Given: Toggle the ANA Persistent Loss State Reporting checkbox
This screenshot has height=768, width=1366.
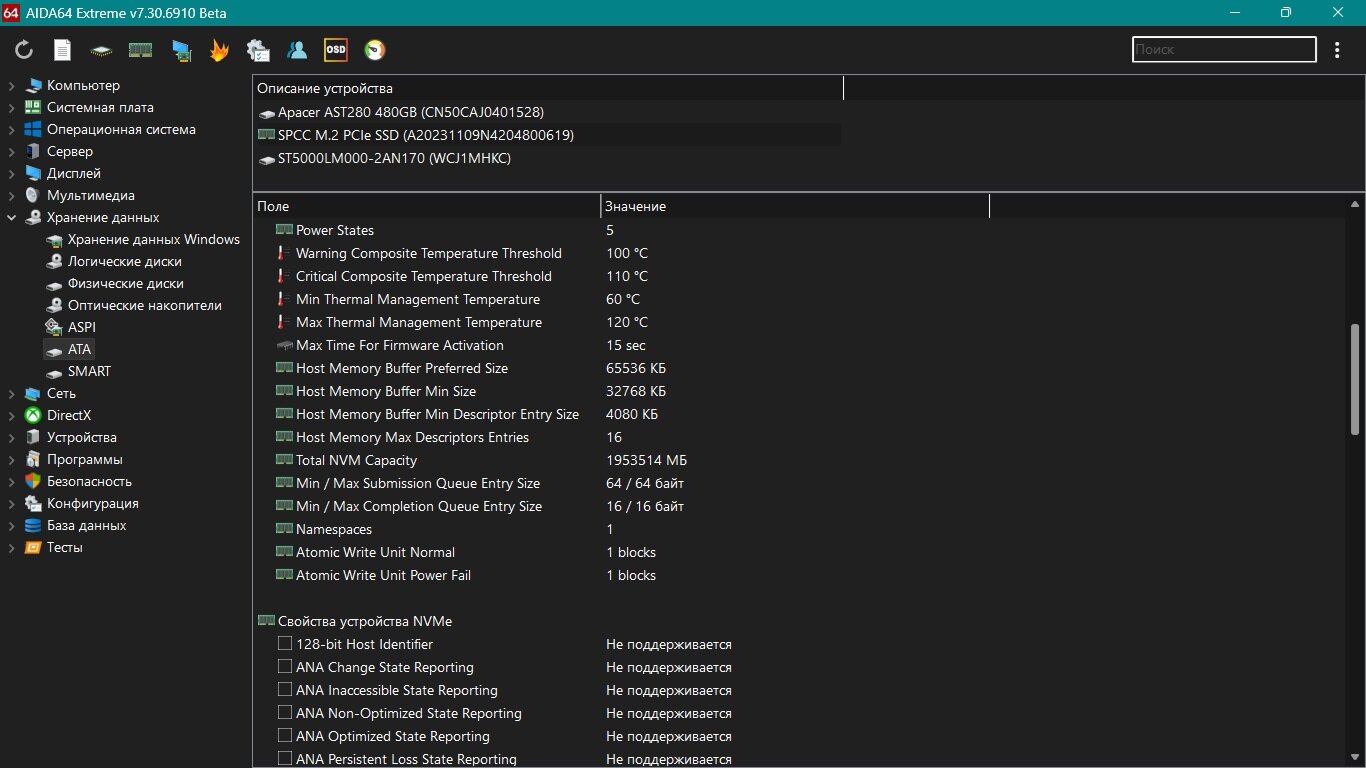Looking at the screenshot, I should tap(285, 759).
